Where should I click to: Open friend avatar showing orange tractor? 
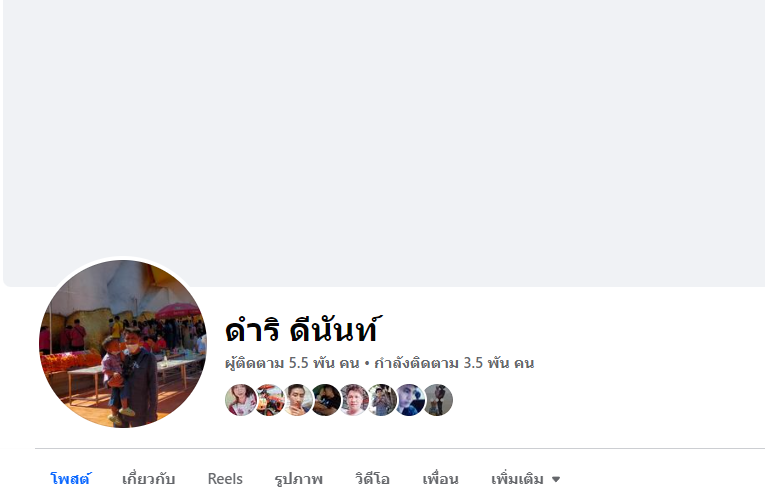tap(269, 400)
